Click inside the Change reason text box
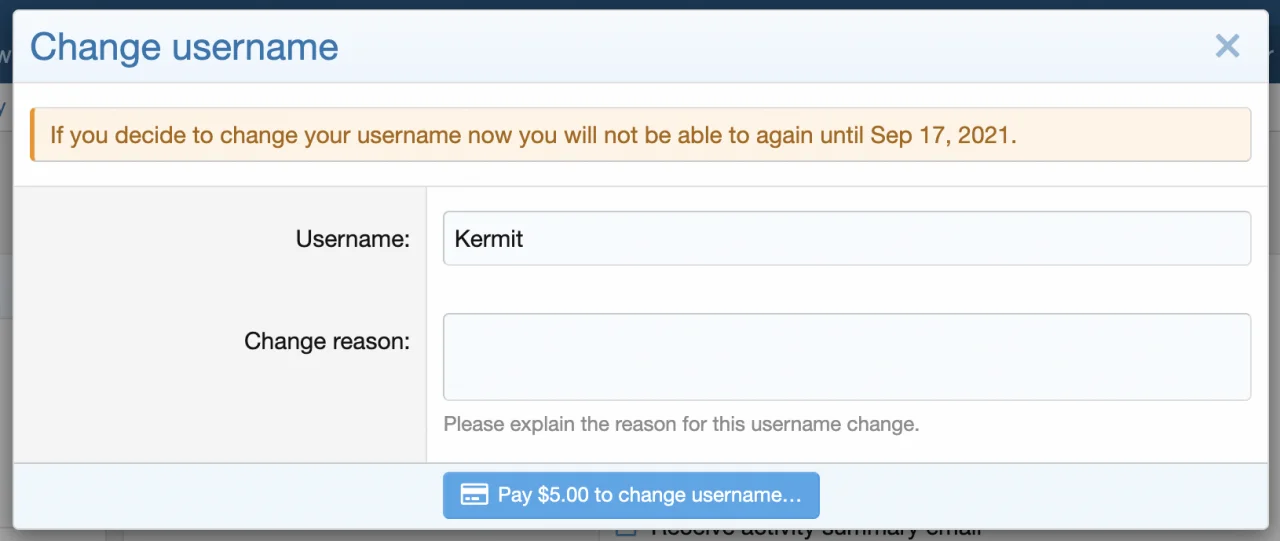The image size is (1280, 541). point(846,357)
